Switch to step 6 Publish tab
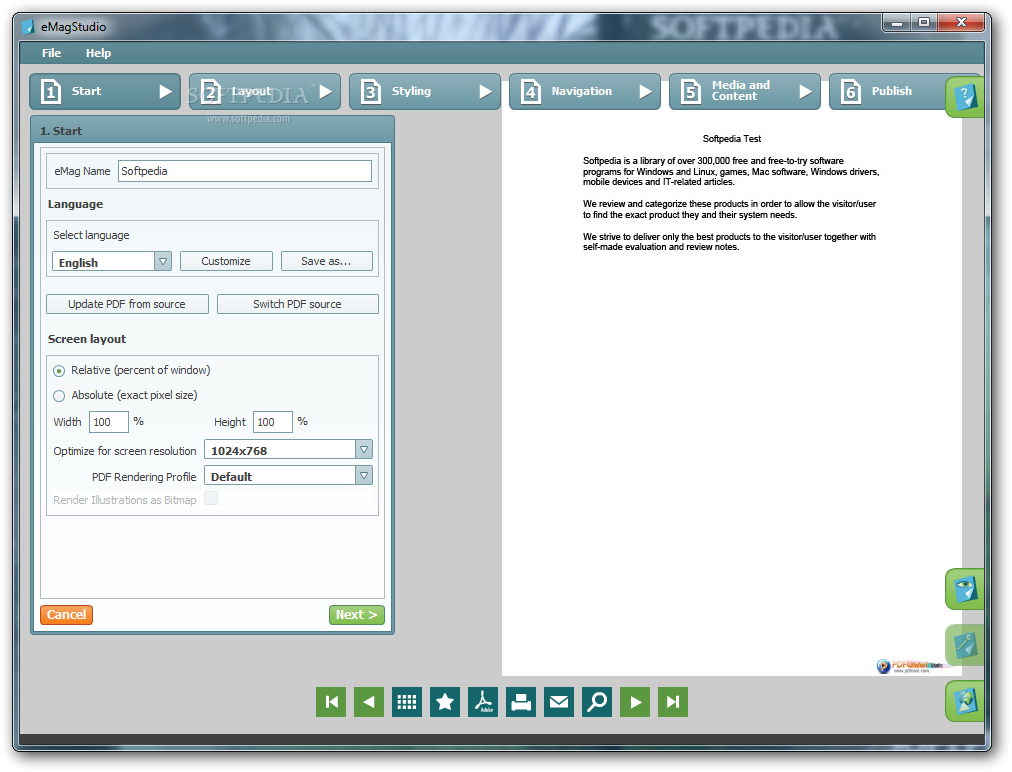This screenshot has width=1012, height=772. click(888, 92)
